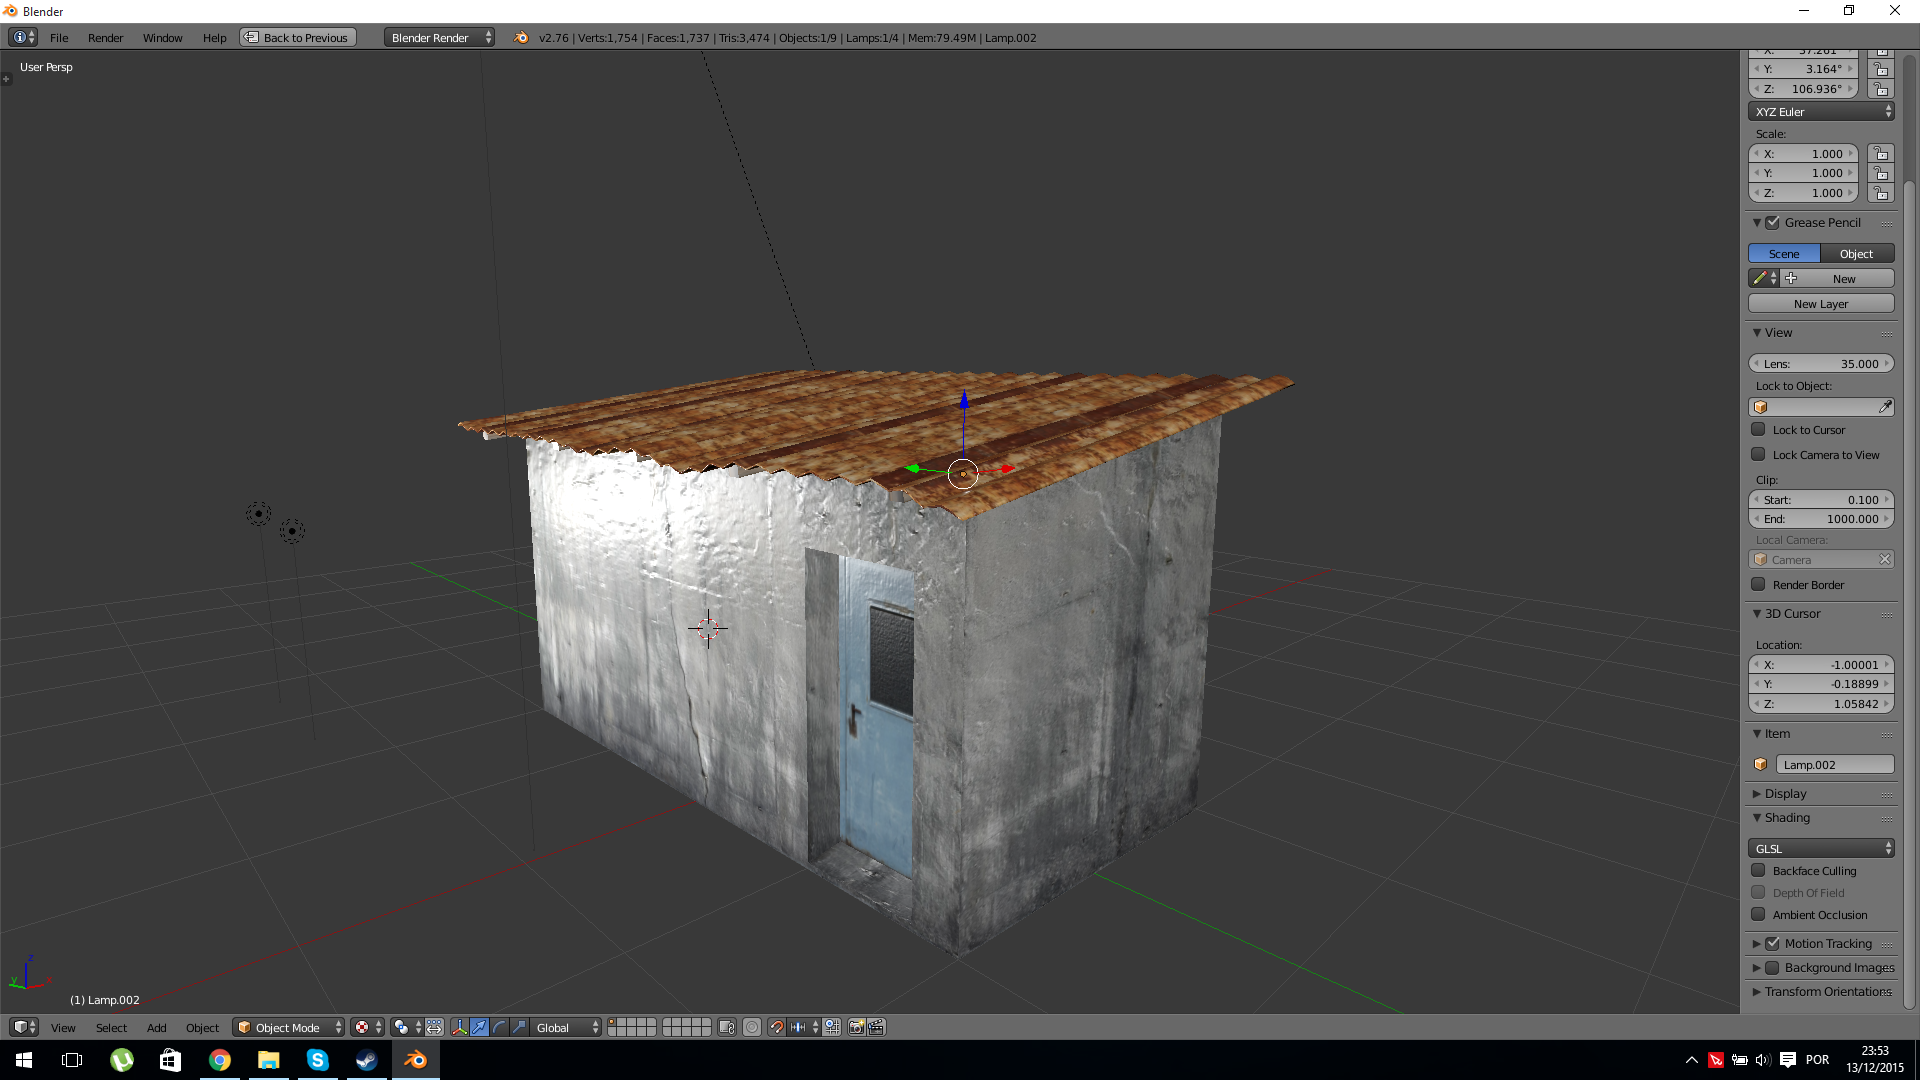Enable Lock Camera to View
1920x1080 pixels.
pyautogui.click(x=1758, y=455)
